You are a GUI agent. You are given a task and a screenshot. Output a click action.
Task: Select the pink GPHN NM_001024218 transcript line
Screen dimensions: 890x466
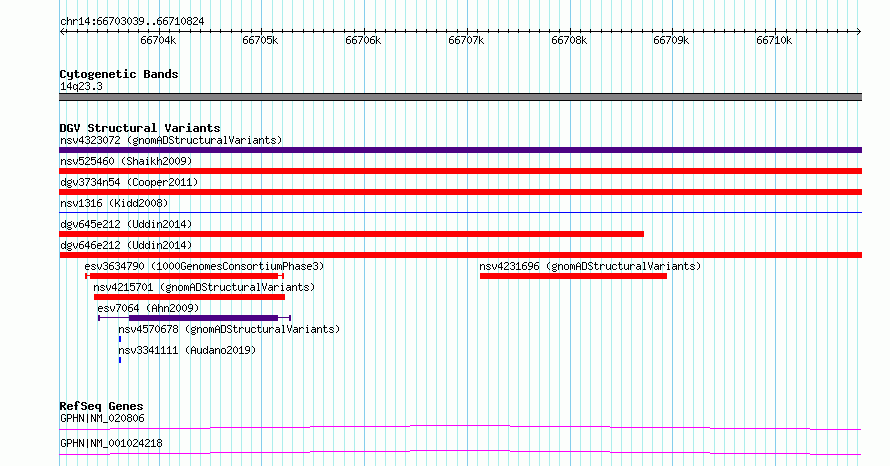[460, 452]
